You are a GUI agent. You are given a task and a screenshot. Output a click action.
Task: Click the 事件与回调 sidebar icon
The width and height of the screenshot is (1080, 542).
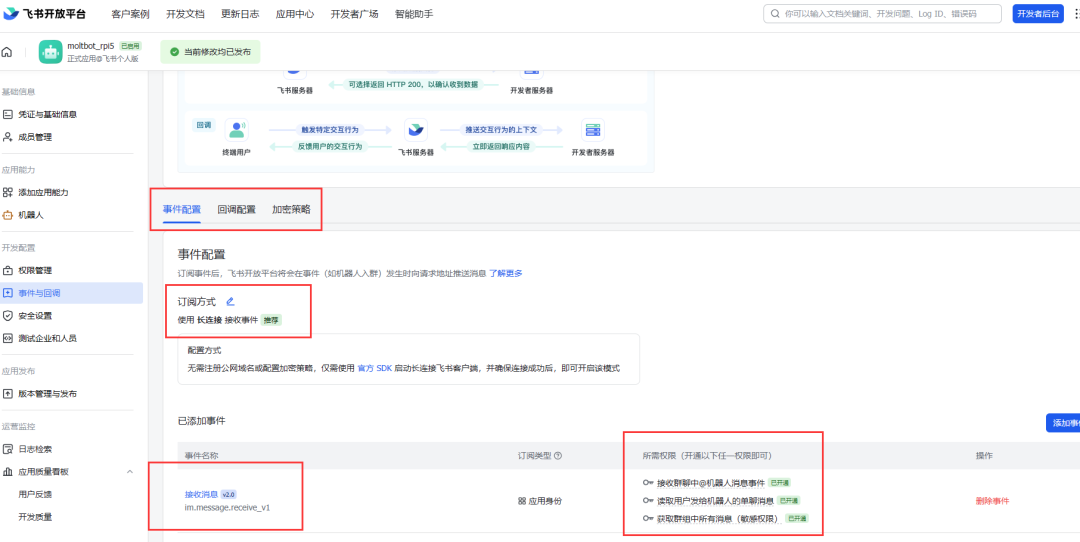point(8,293)
